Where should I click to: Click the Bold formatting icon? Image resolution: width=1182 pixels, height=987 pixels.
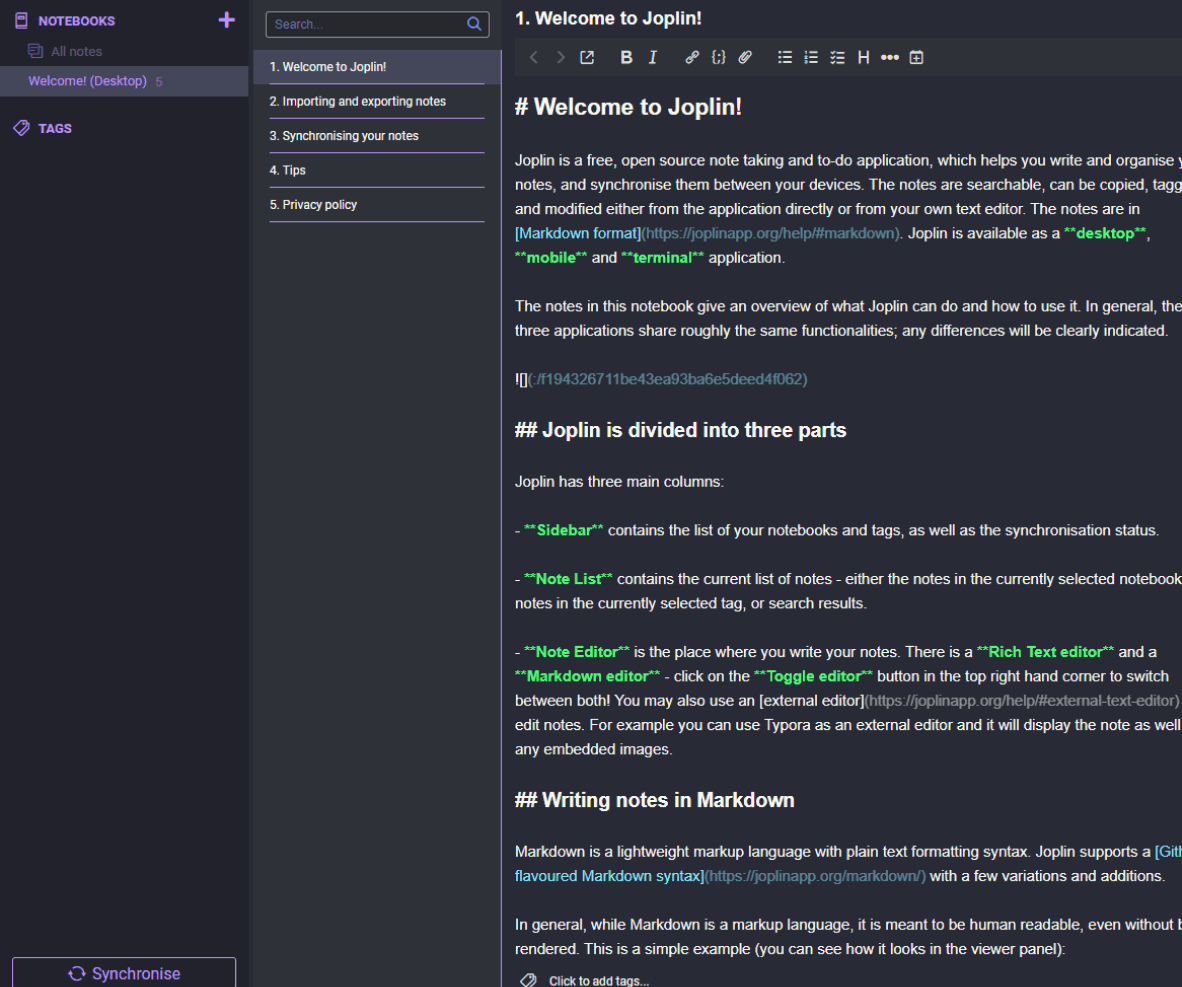tap(626, 57)
